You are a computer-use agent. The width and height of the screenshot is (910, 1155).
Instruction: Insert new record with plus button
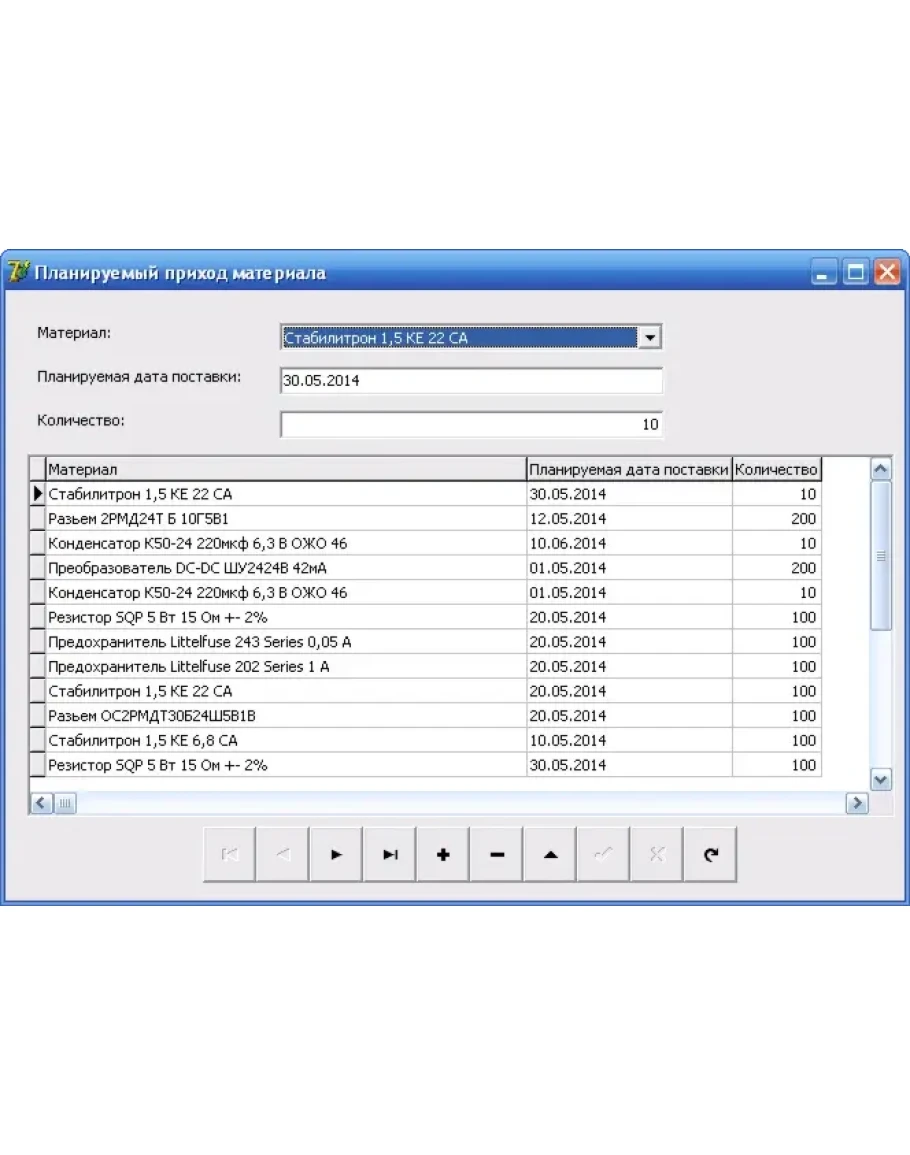pyautogui.click(x=443, y=854)
